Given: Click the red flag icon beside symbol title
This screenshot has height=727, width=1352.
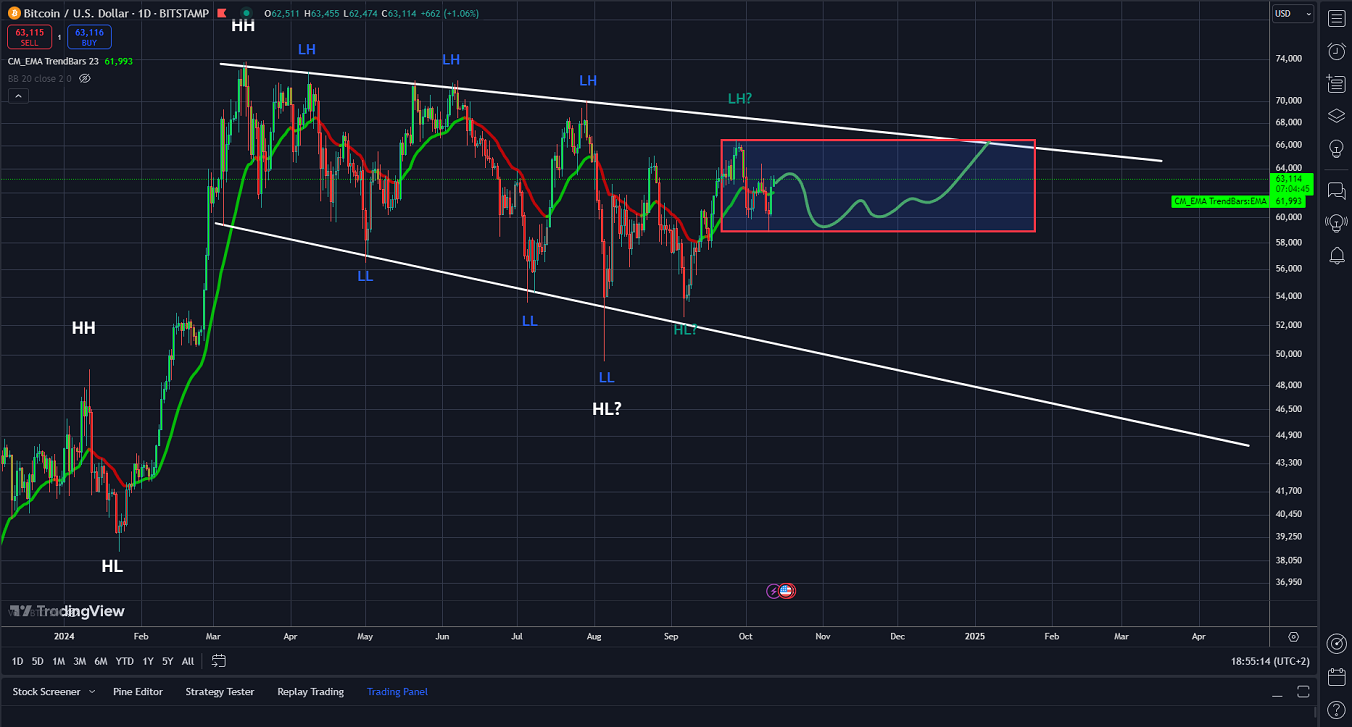Looking at the screenshot, I should (224, 13).
